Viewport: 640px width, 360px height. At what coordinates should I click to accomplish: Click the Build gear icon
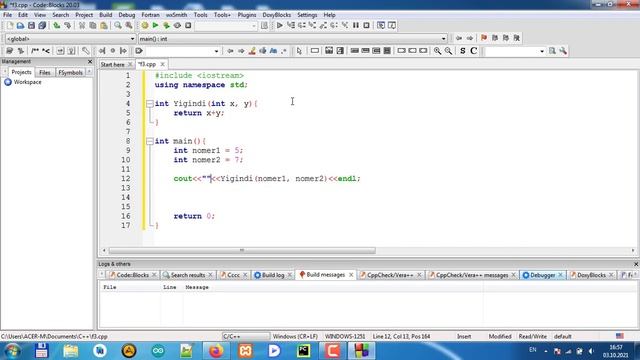pyautogui.click(x=145, y=26)
